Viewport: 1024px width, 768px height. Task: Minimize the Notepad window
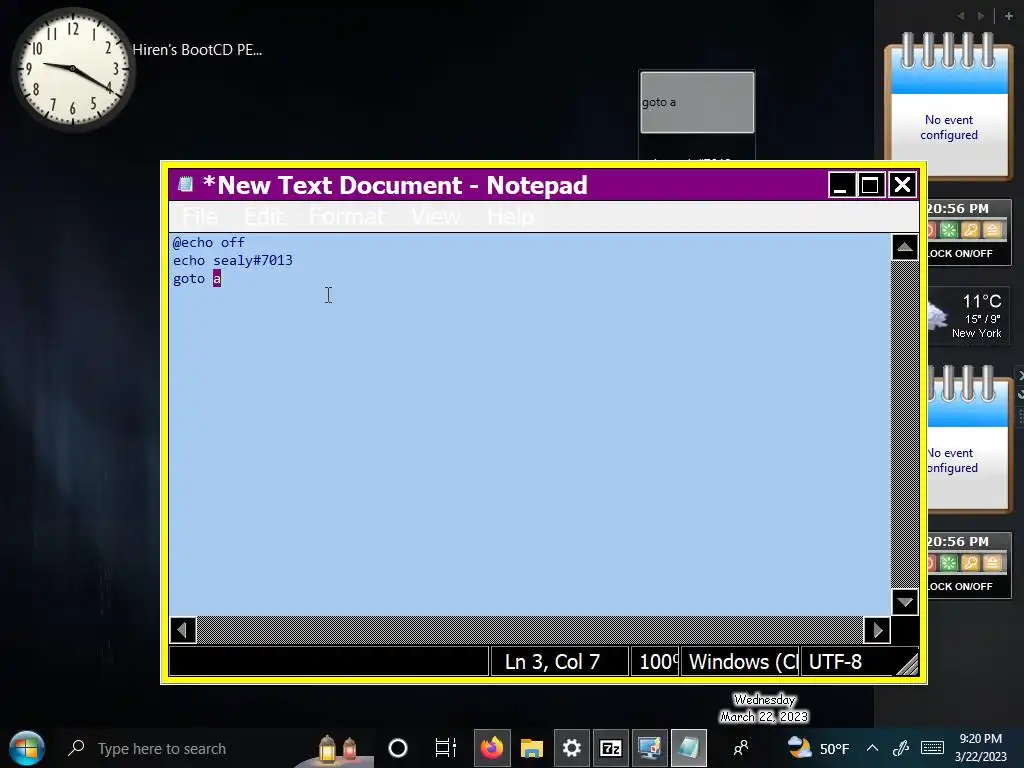(x=841, y=185)
